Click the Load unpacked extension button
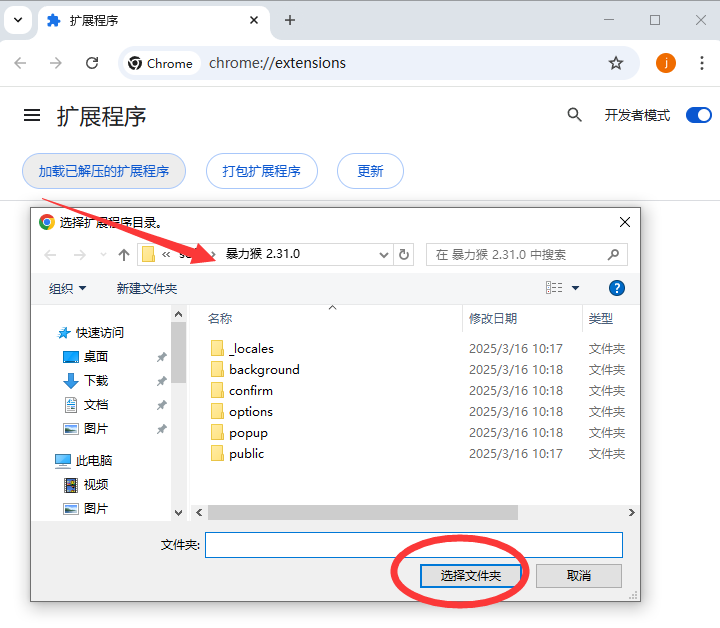Screen dimensions: 720x628 click(104, 171)
